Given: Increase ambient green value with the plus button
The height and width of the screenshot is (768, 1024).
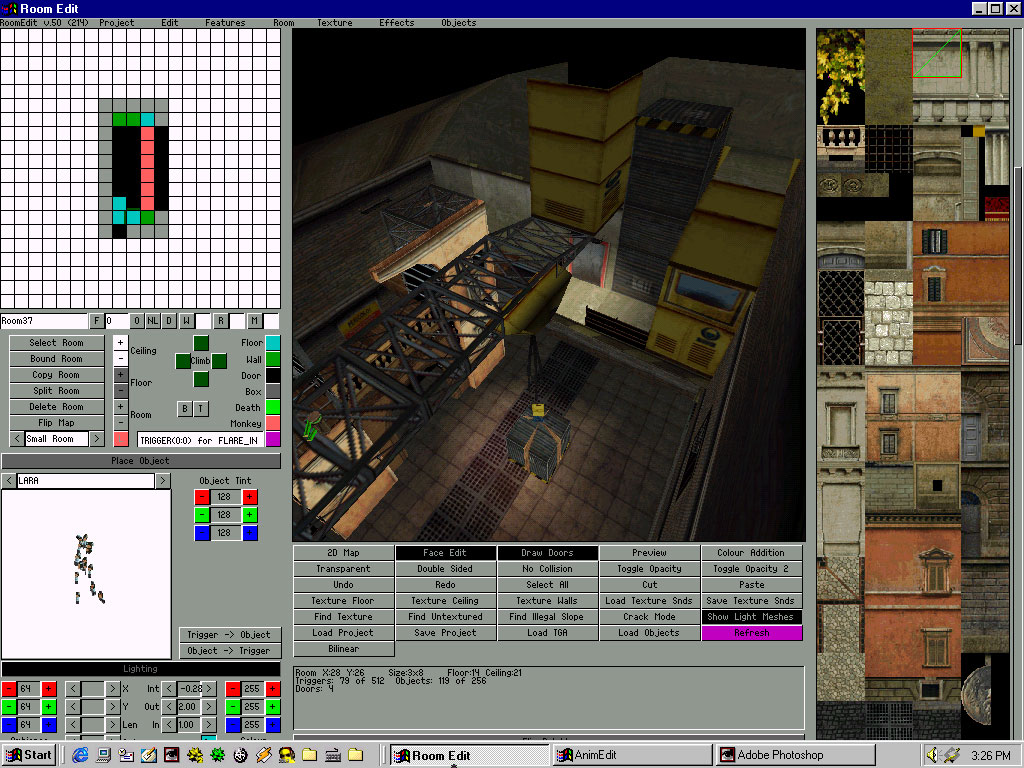Looking at the screenshot, I should click(48, 707).
